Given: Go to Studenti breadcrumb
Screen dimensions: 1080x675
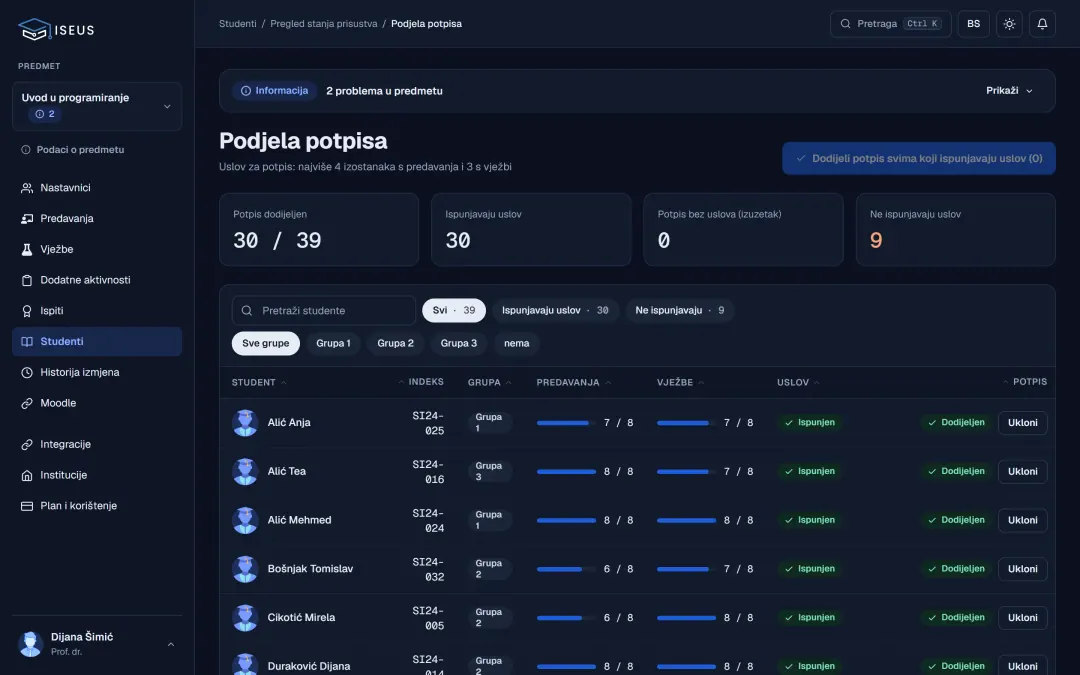Looking at the screenshot, I should click(238, 24).
